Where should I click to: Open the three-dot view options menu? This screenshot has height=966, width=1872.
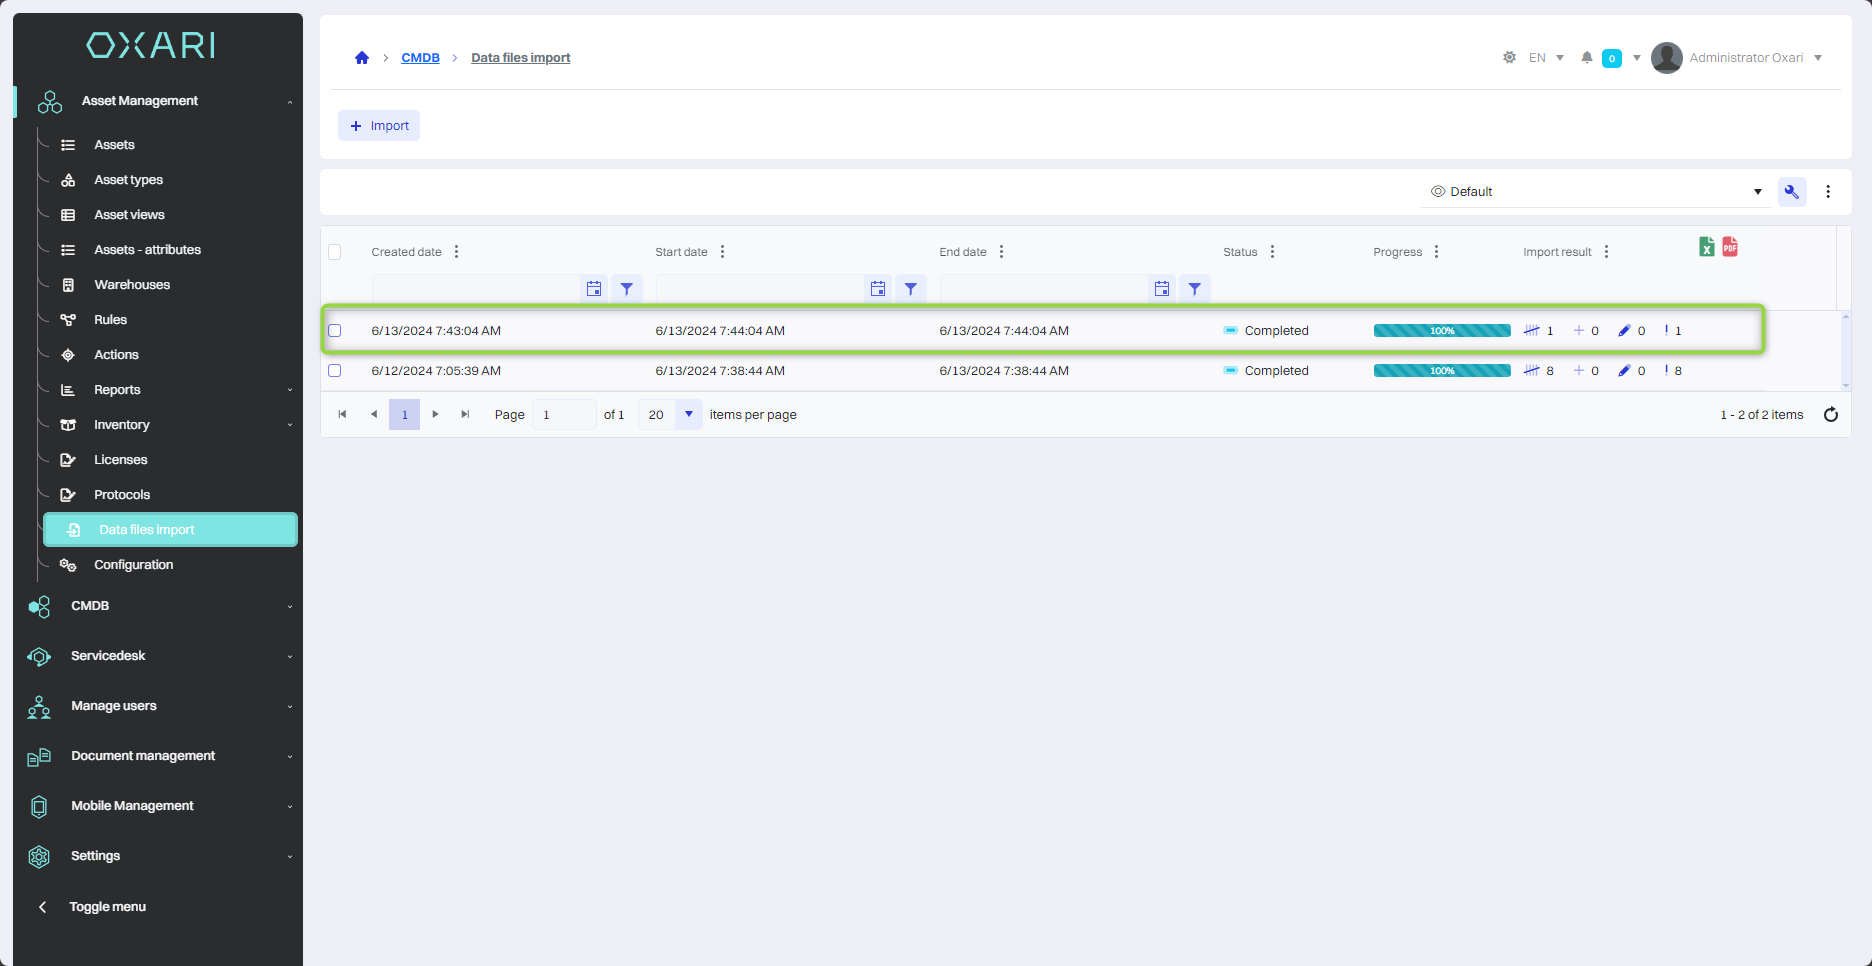[x=1828, y=192]
